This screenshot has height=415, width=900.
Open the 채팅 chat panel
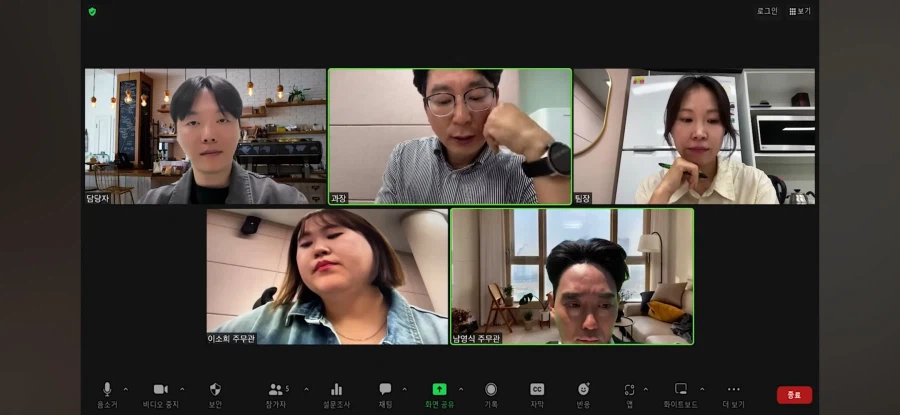pos(385,395)
